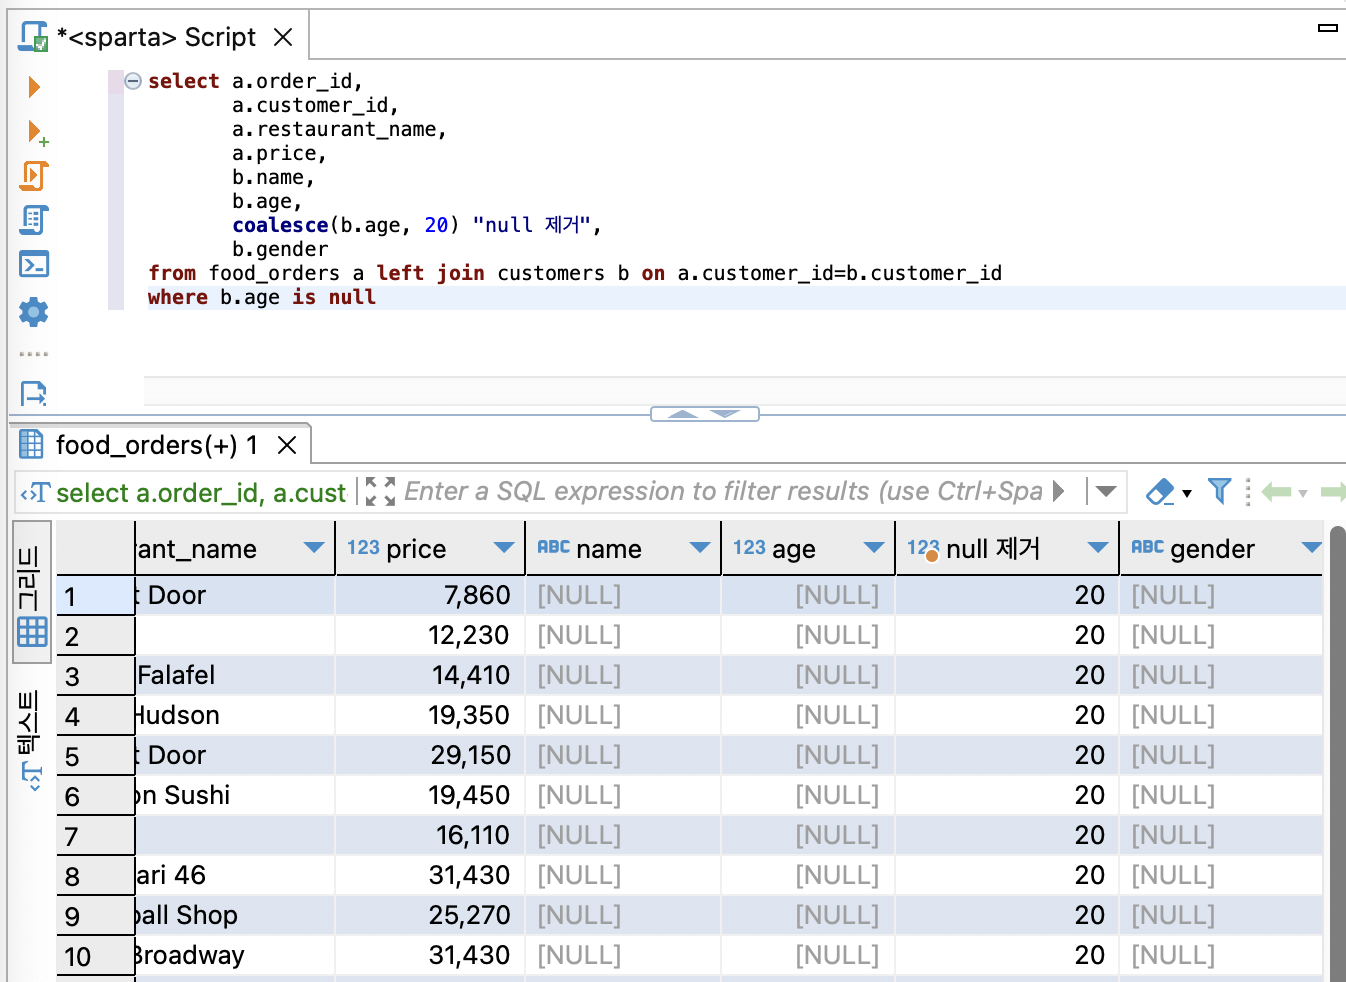Run the SQL statement with the execute arrow
This screenshot has width=1346, height=982.
[34, 87]
